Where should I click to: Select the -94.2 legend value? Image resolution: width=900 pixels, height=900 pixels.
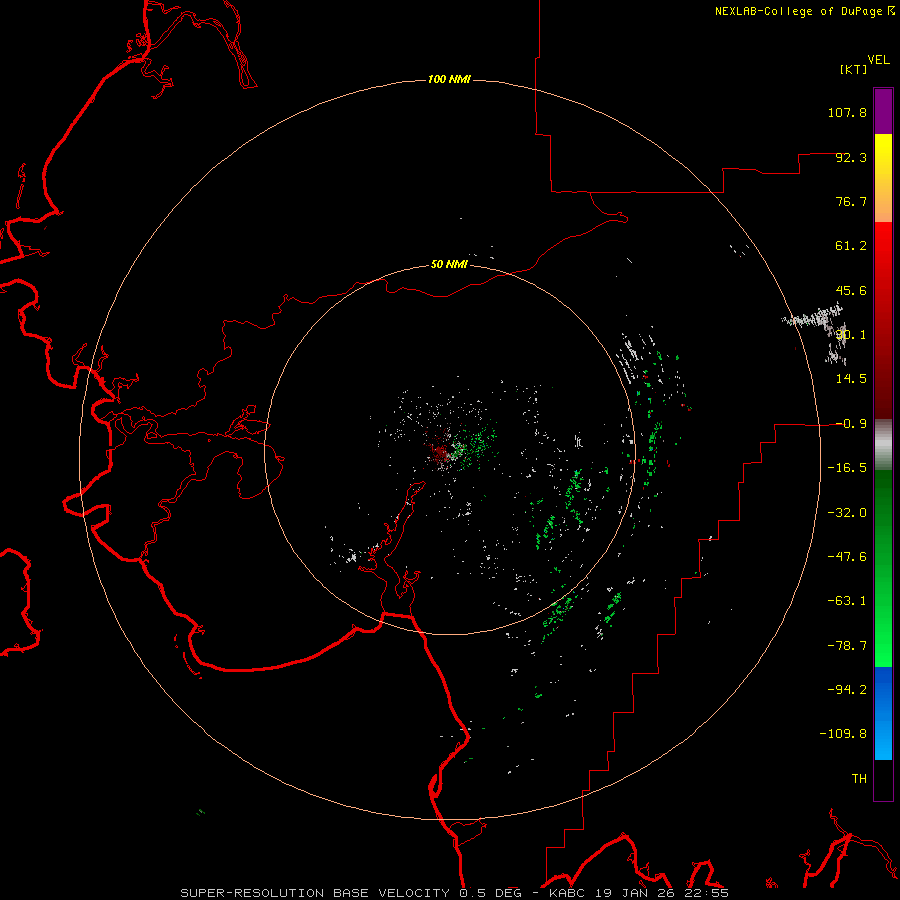tap(847, 689)
